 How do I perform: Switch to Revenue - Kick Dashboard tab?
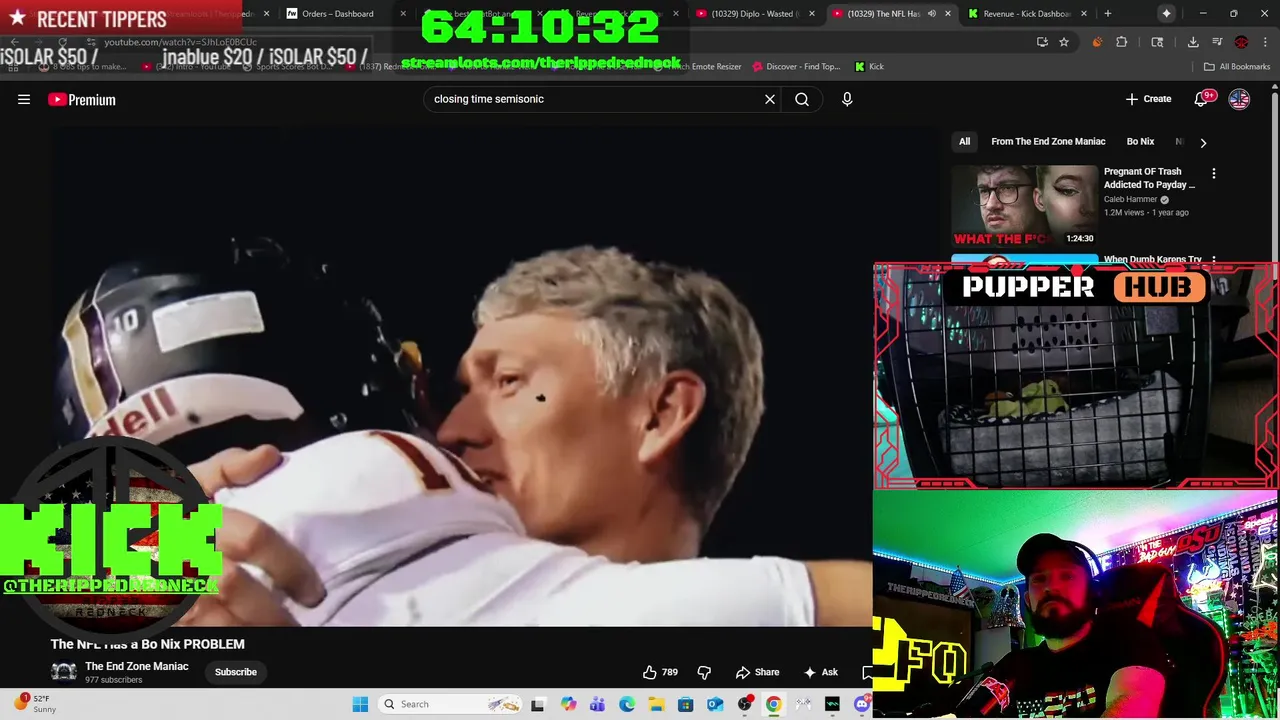click(1026, 14)
